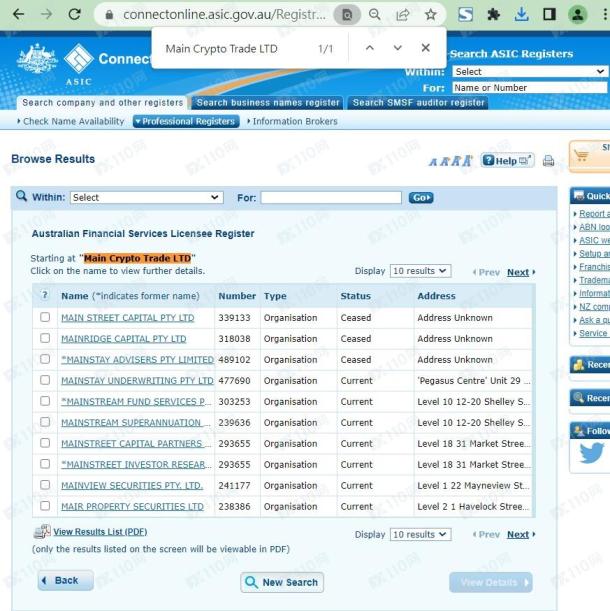Tick checkbox for MAINSTREAM SUPERANNUATION row
This screenshot has width=610, height=611.
click(45, 422)
